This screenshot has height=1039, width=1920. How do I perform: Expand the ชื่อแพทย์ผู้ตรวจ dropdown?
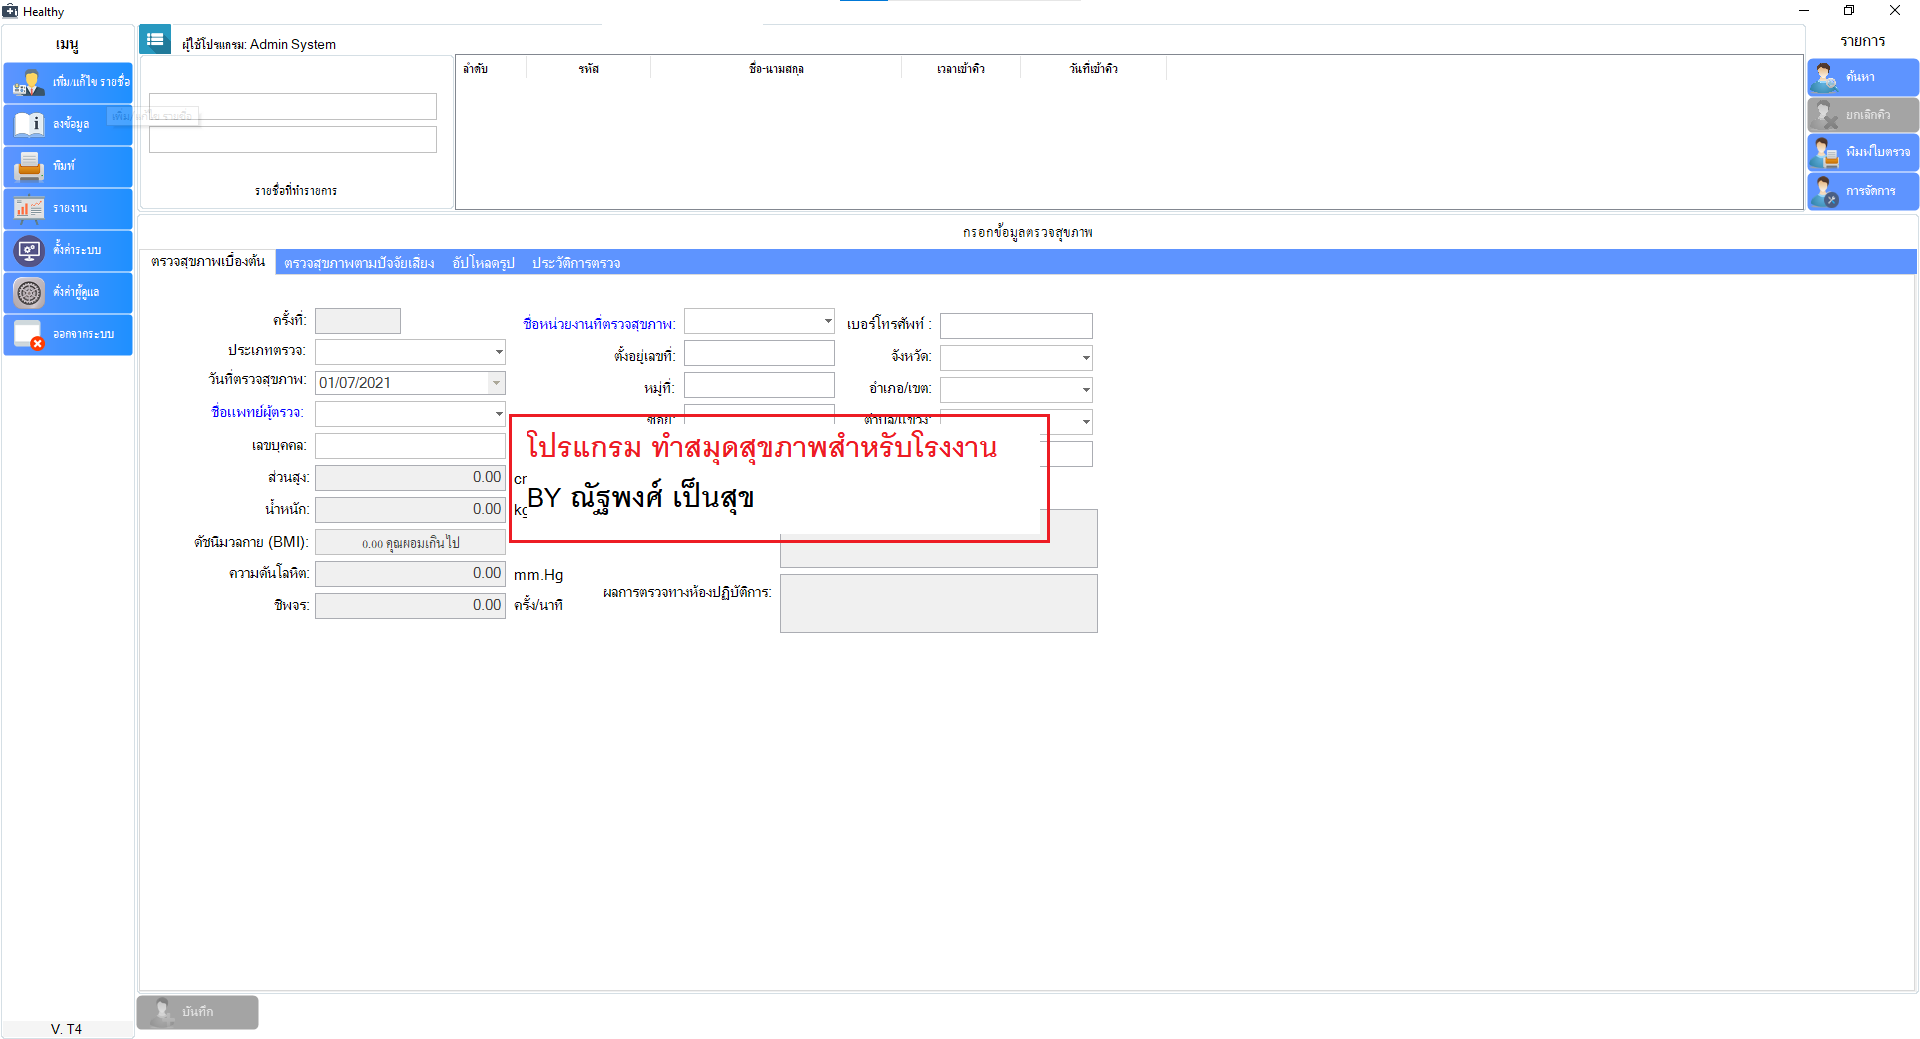[x=498, y=414]
